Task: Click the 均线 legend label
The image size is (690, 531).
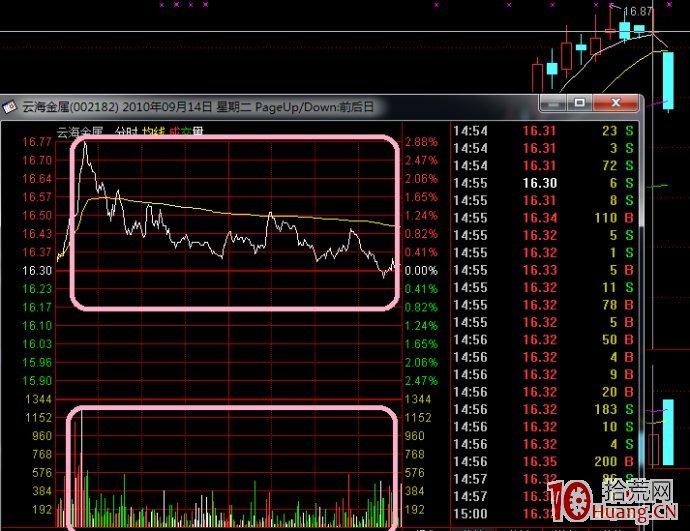Action: tap(153, 131)
